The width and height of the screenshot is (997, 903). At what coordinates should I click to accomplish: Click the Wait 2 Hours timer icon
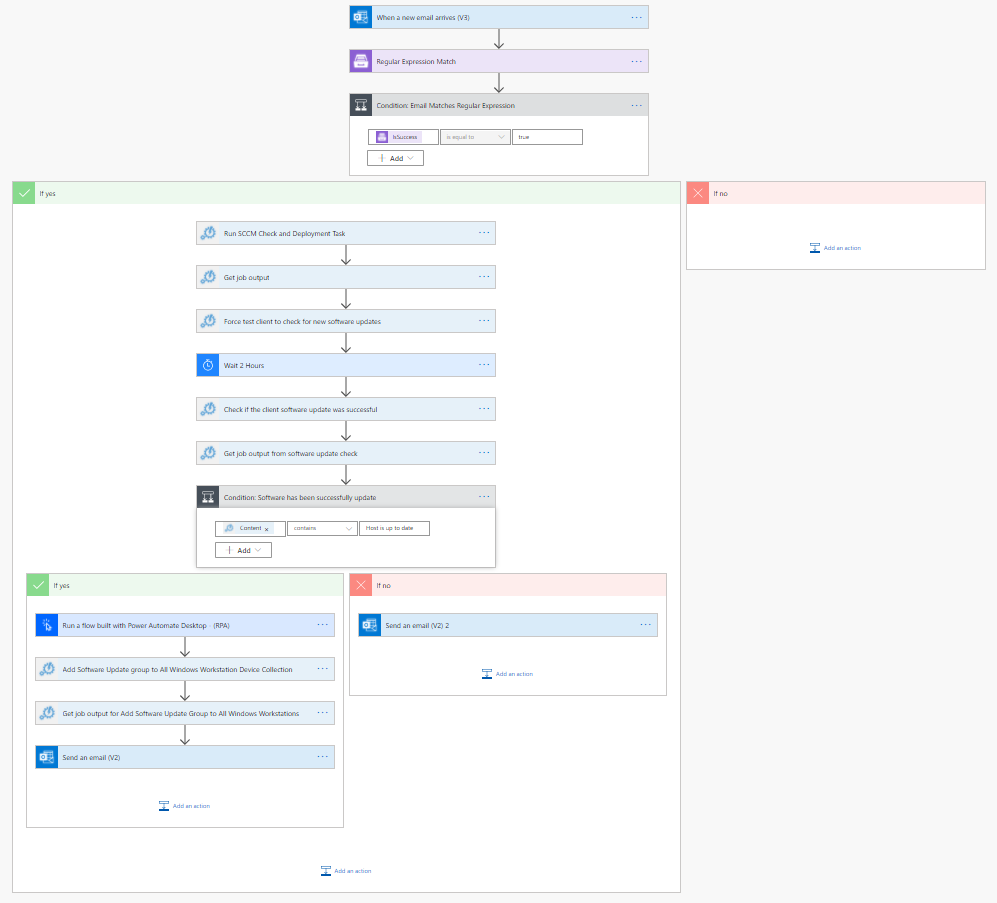207,365
